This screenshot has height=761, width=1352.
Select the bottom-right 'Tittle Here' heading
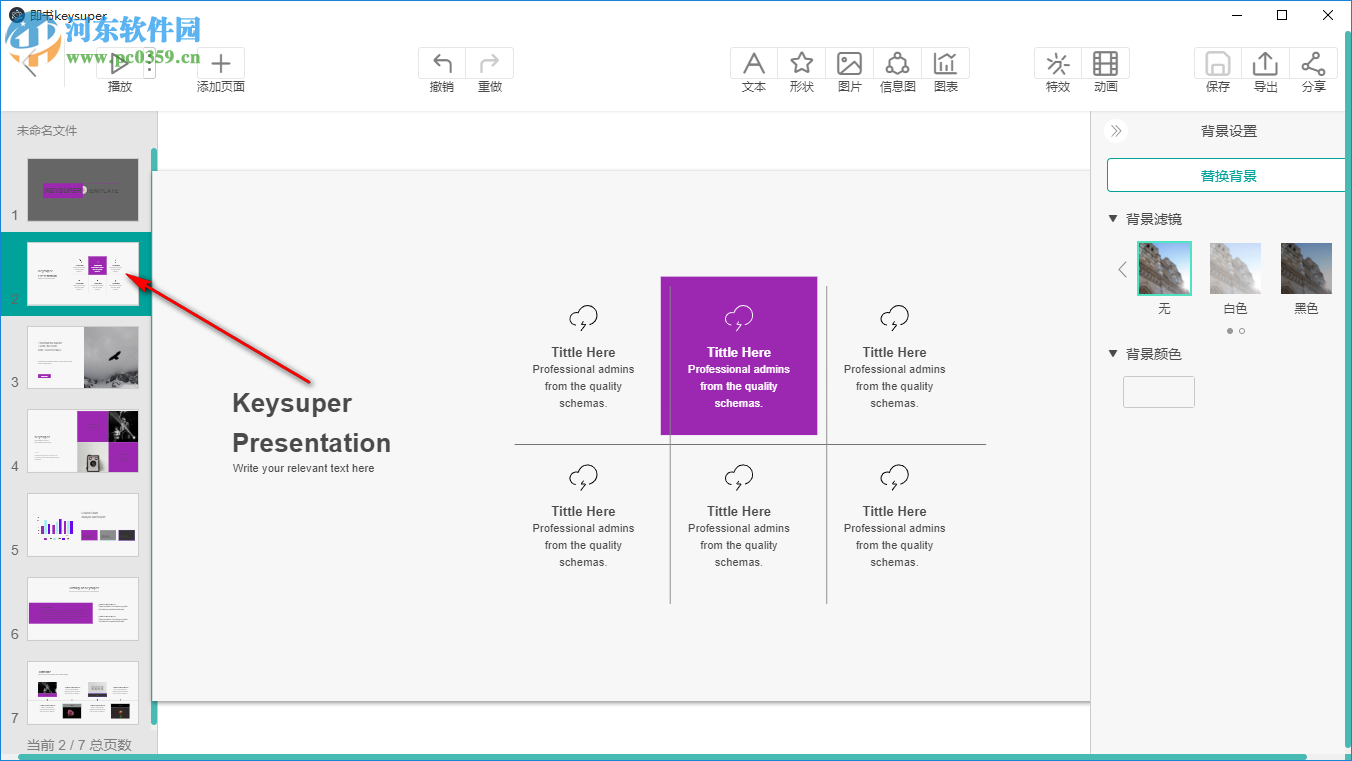(x=895, y=511)
